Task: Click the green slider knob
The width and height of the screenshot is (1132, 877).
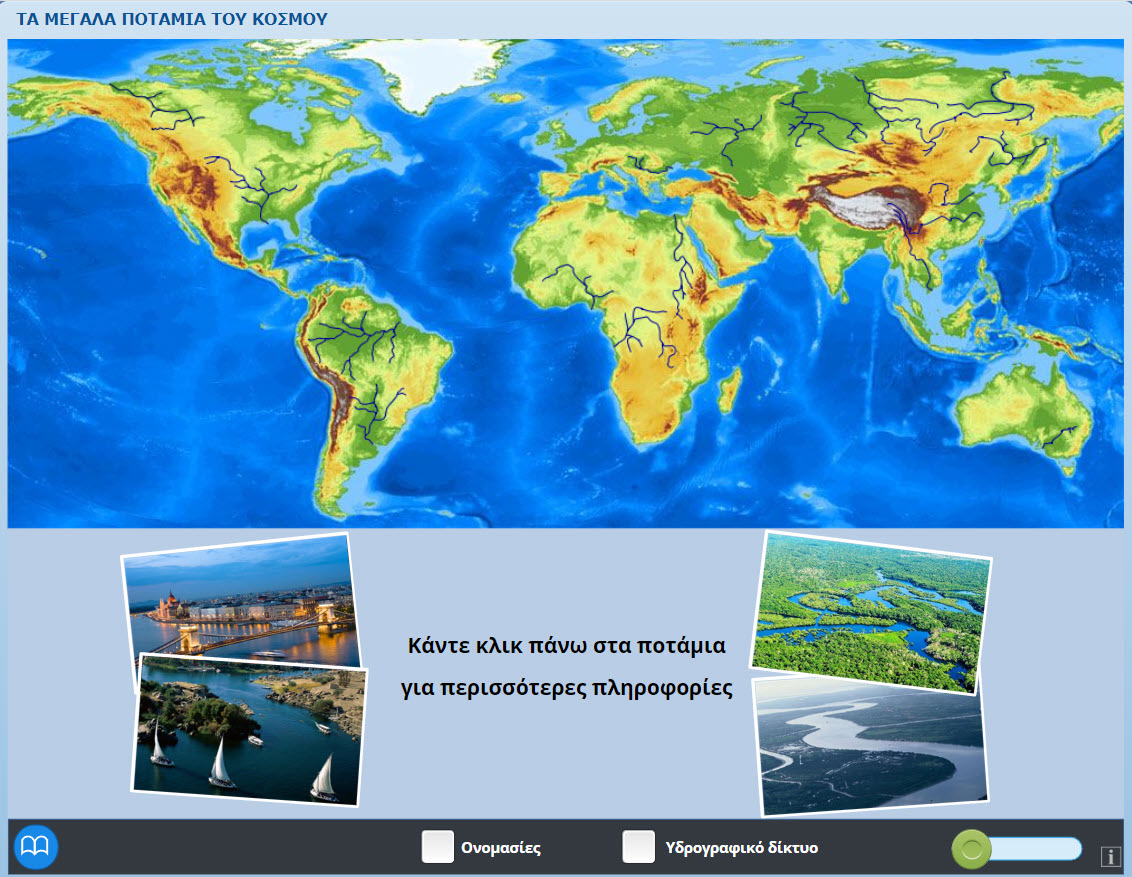Action: tap(972, 850)
